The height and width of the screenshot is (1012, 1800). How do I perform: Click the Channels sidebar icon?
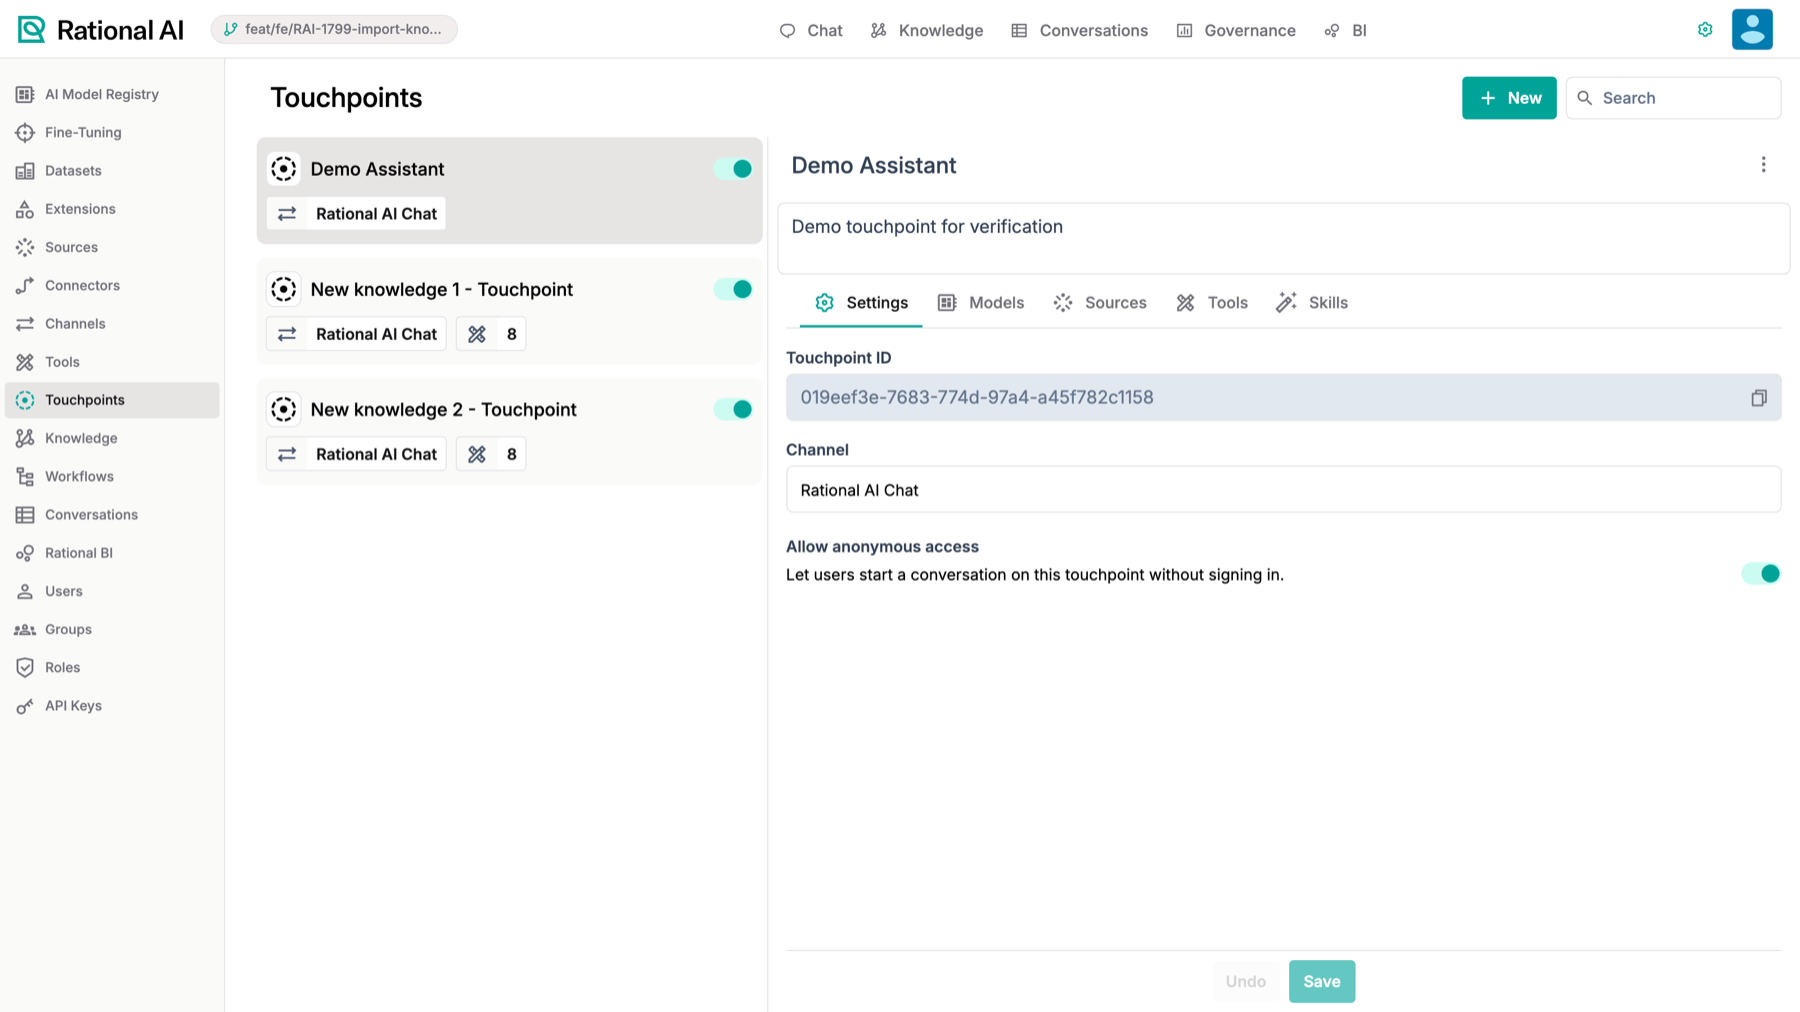click(25, 324)
